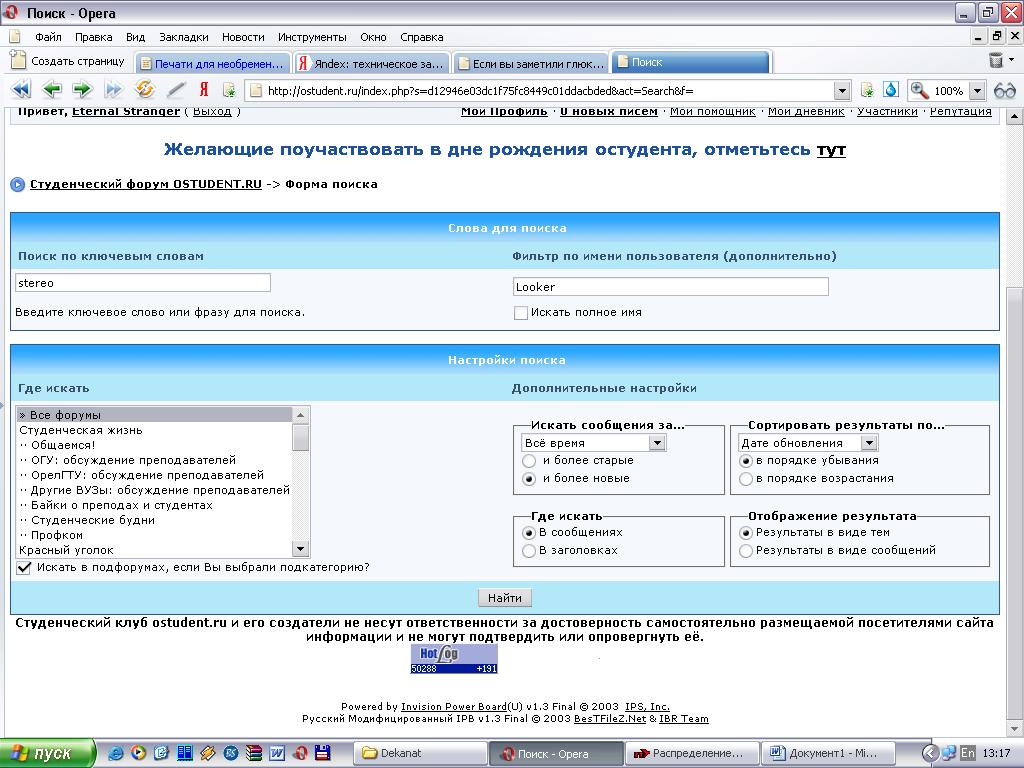Open Word from the quick launch bar
Viewport: 1024px width, 768px height.
point(277,753)
